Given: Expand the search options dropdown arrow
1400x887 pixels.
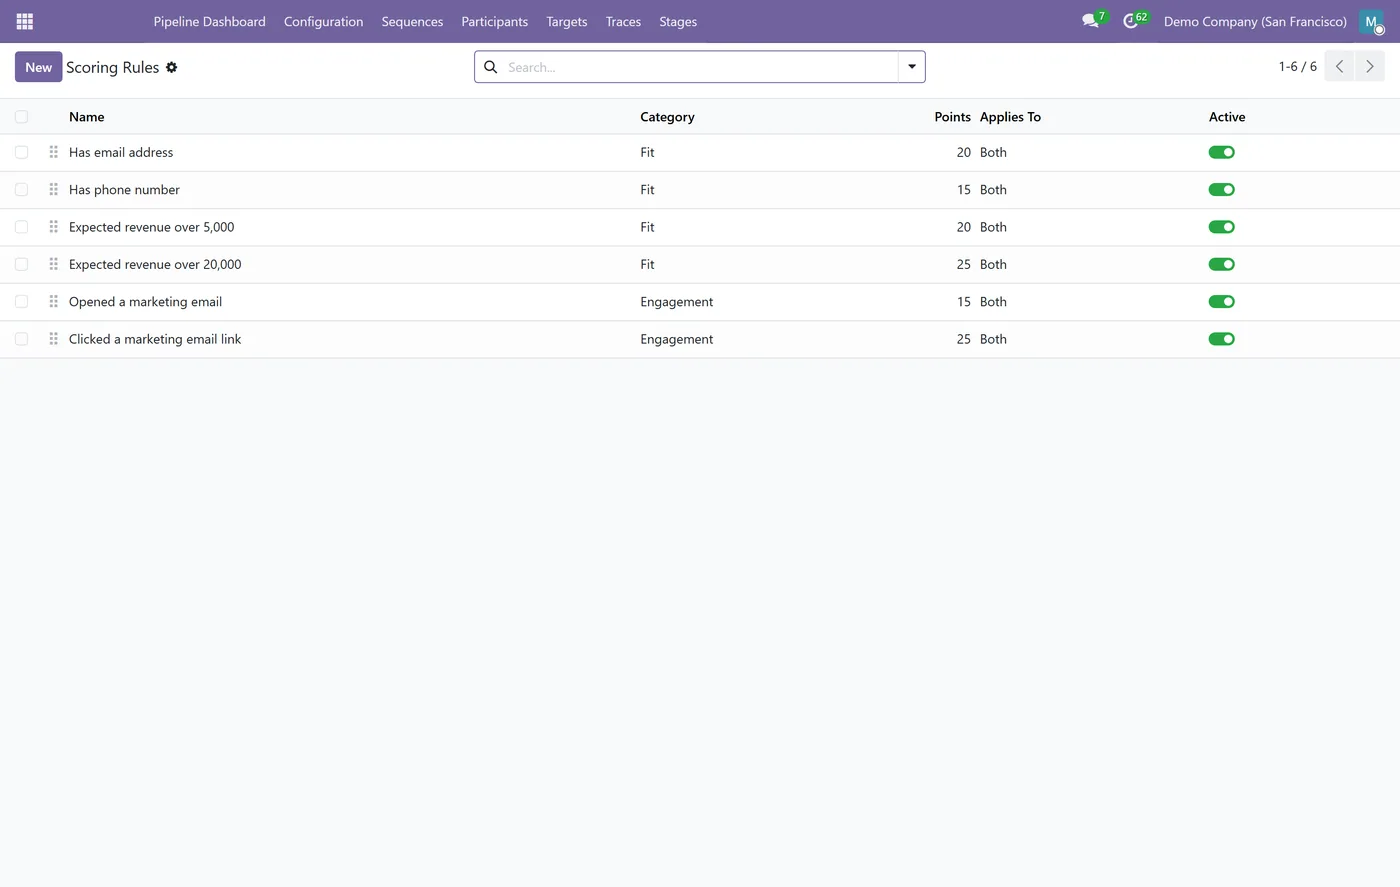Looking at the screenshot, I should pos(912,67).
